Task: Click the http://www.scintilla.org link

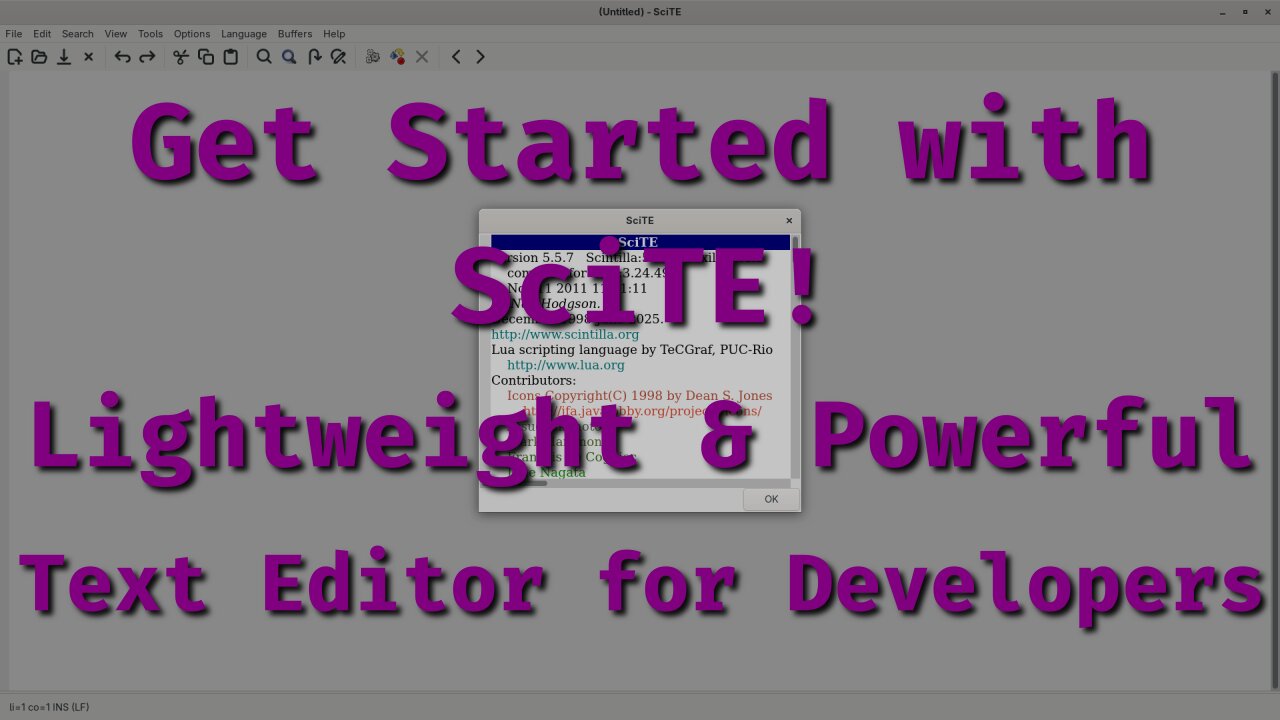Action: 565,334
